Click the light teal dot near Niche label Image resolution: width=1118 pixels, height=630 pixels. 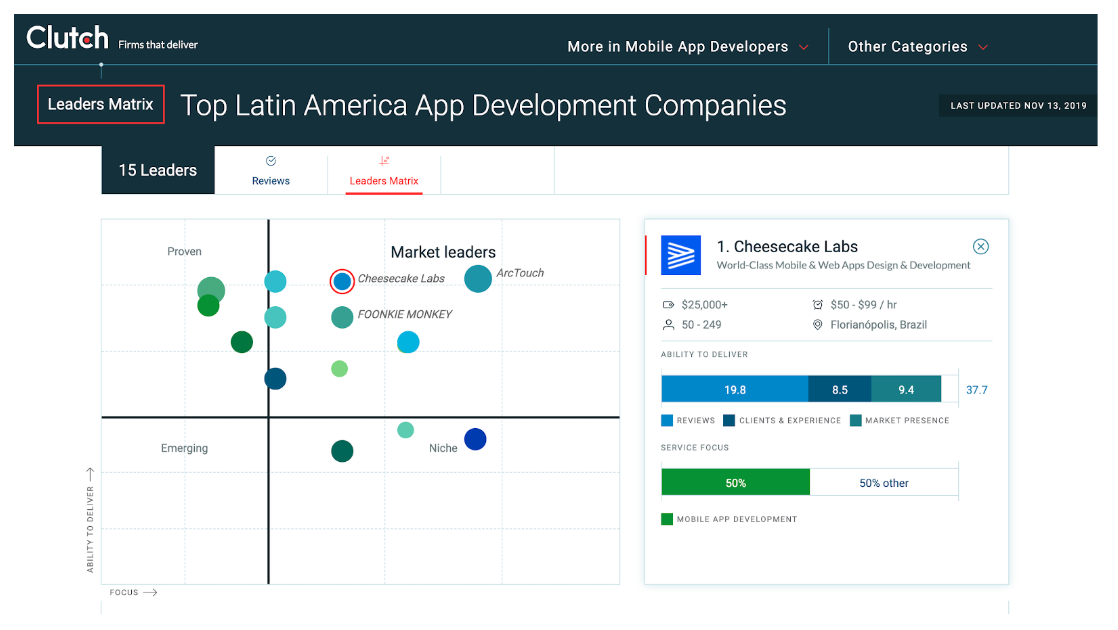click(405, 430)
